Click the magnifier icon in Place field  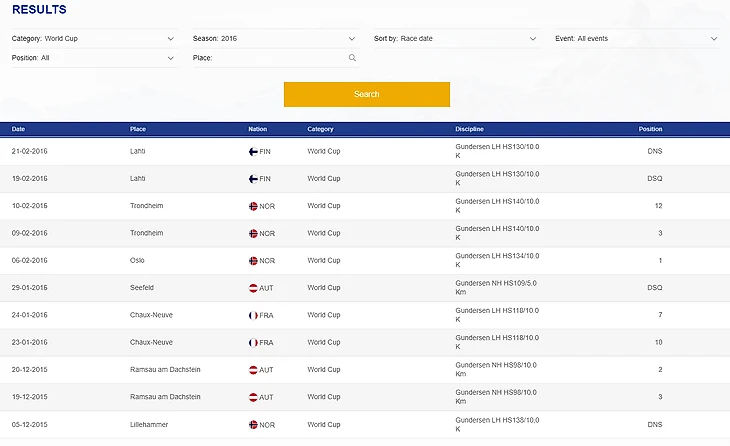point(352,58)
